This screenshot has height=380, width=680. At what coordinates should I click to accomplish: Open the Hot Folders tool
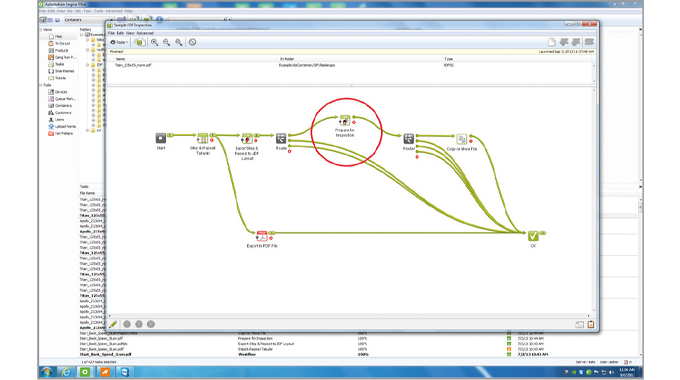61,133
